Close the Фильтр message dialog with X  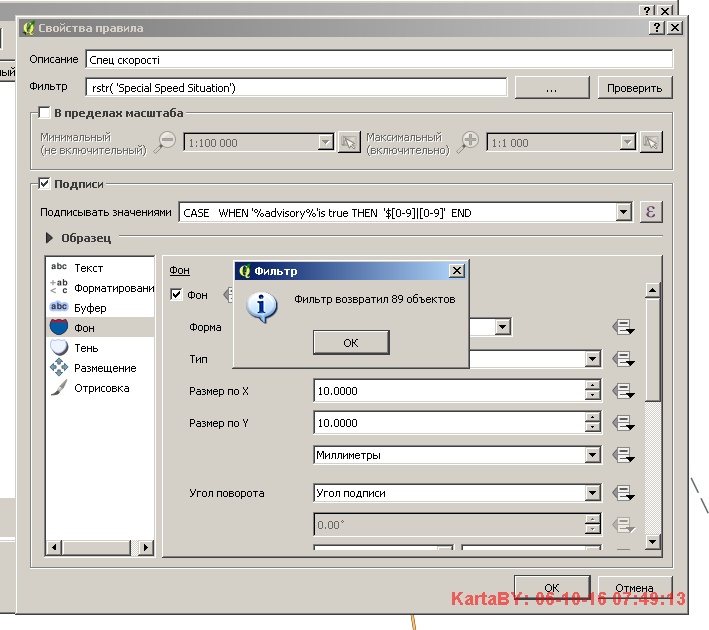457,270
